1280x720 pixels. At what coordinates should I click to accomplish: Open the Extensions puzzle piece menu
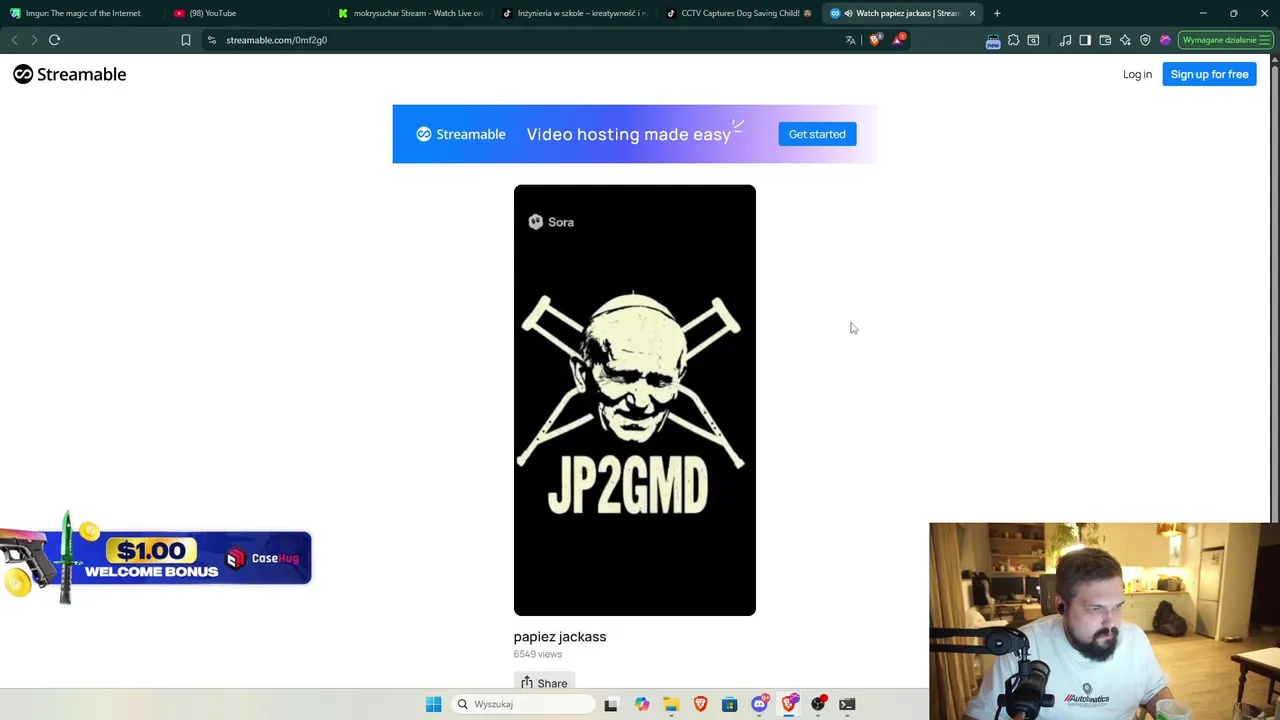point(1014,40)
